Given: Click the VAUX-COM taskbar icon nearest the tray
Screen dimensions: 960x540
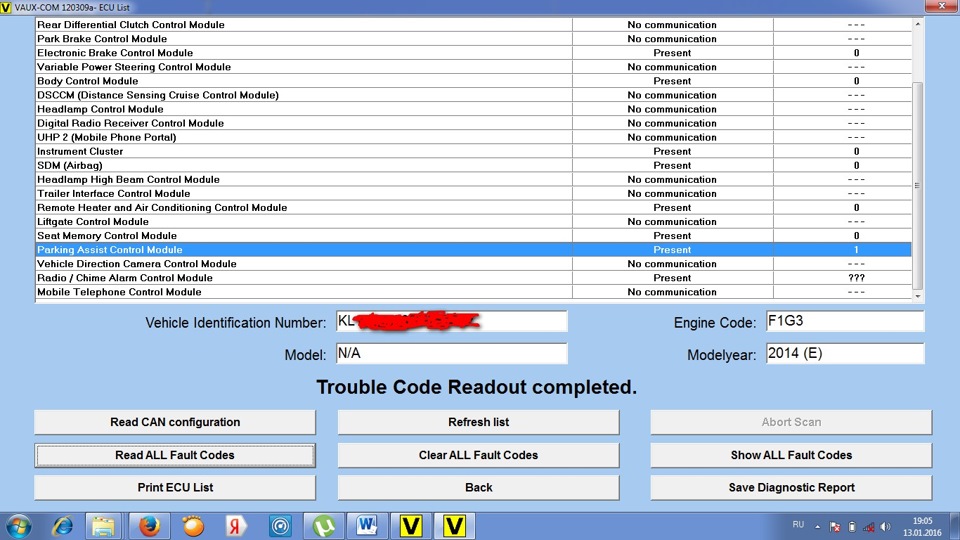Looking at the screenshot, I should 454,526.
